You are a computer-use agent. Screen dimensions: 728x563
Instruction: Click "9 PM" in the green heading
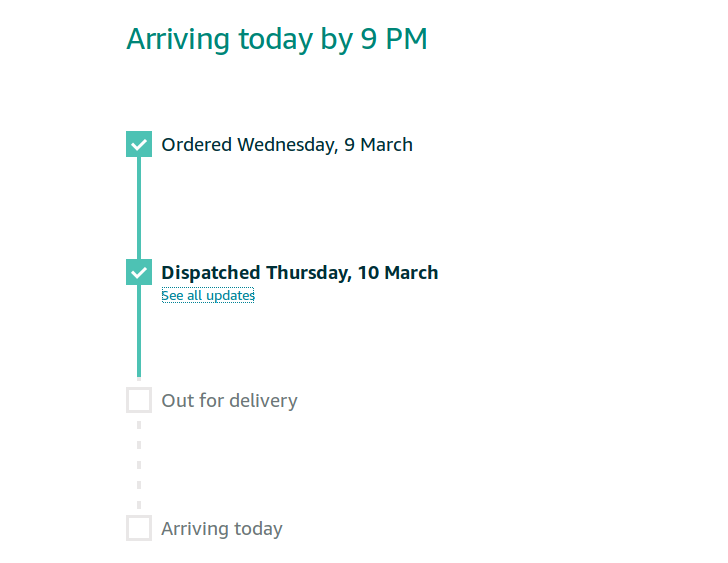(x=394, y=40)
